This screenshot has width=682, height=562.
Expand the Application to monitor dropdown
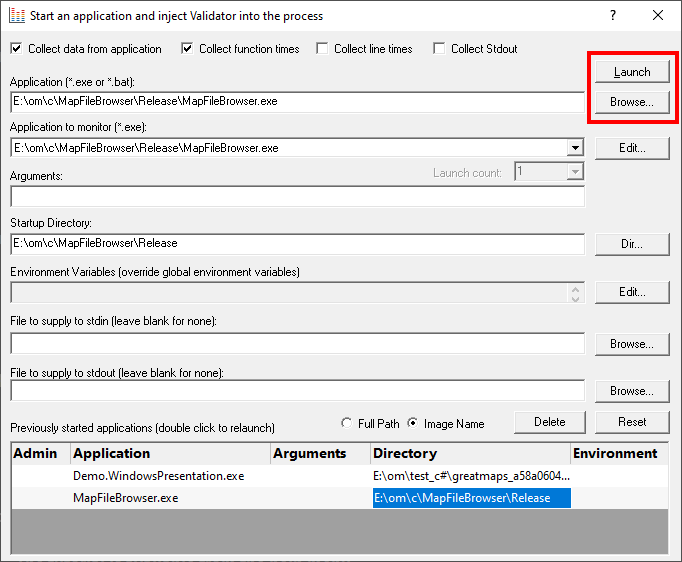(x=575, y=148)
